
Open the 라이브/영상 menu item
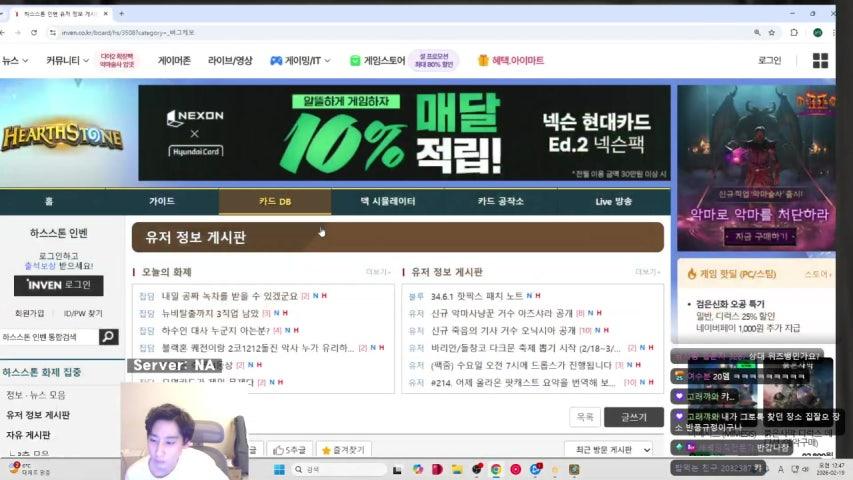(230, 60)
